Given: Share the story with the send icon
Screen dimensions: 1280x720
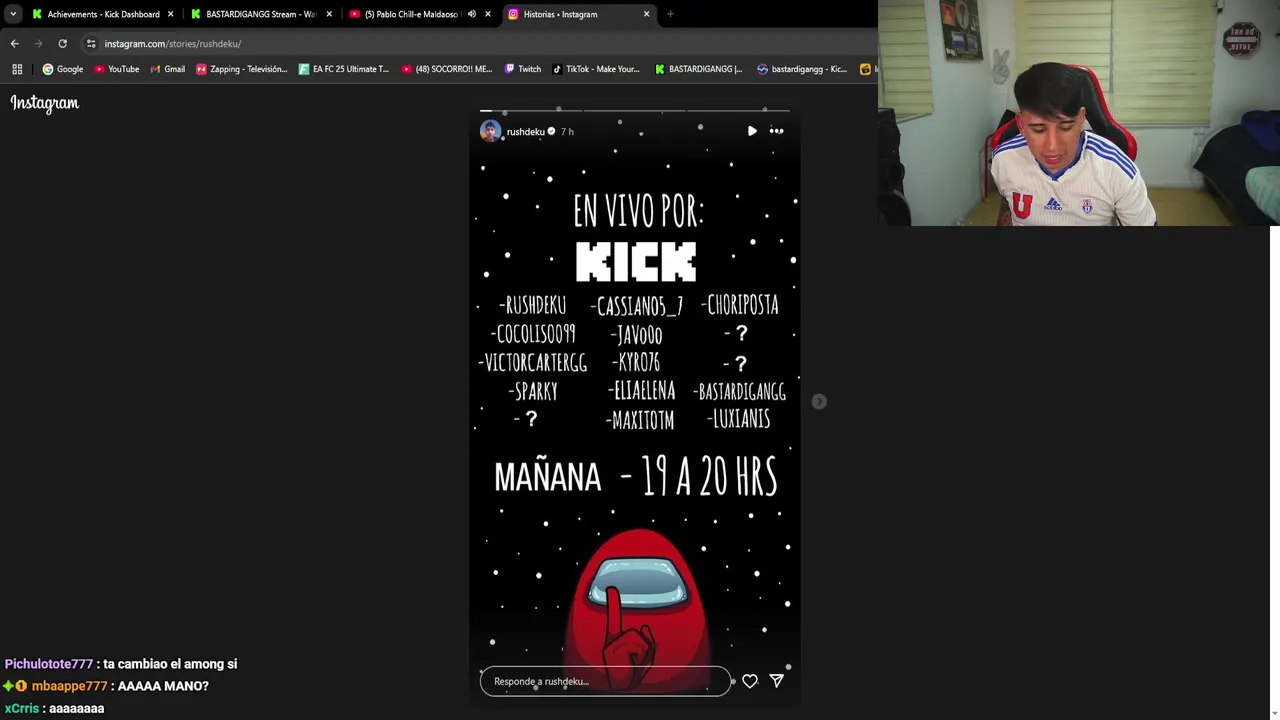Looking at the screenshot, I should point(777,681).
